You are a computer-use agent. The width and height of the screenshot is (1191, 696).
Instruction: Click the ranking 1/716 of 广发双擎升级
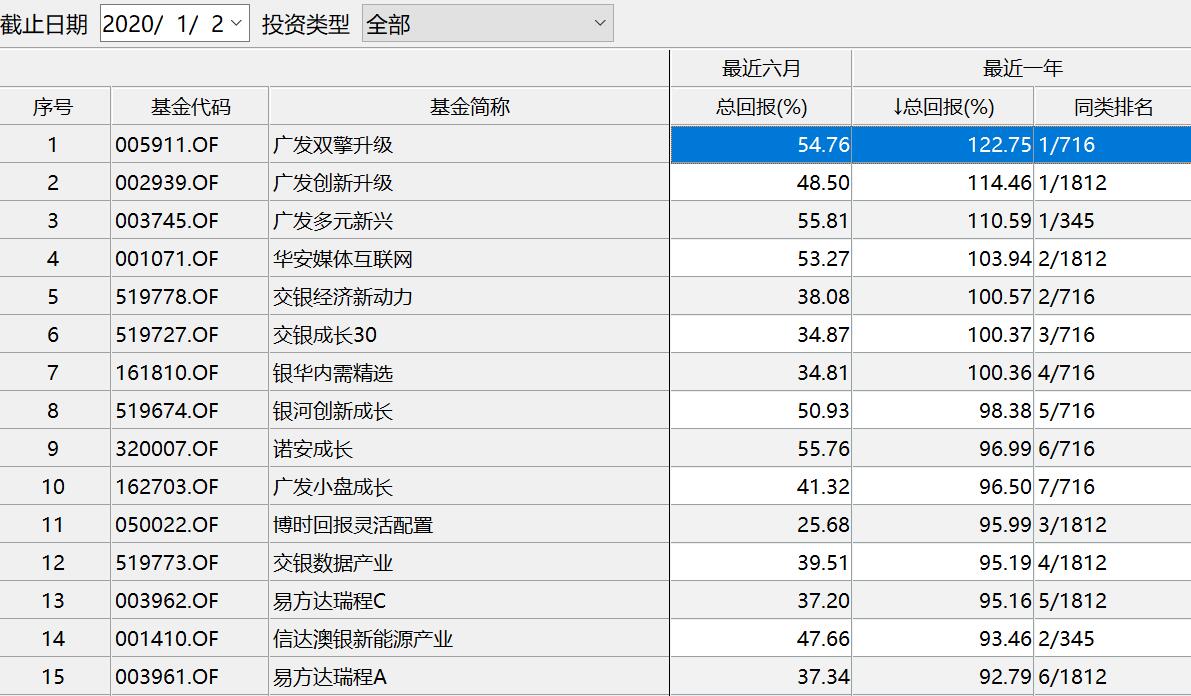(1065, 145)
